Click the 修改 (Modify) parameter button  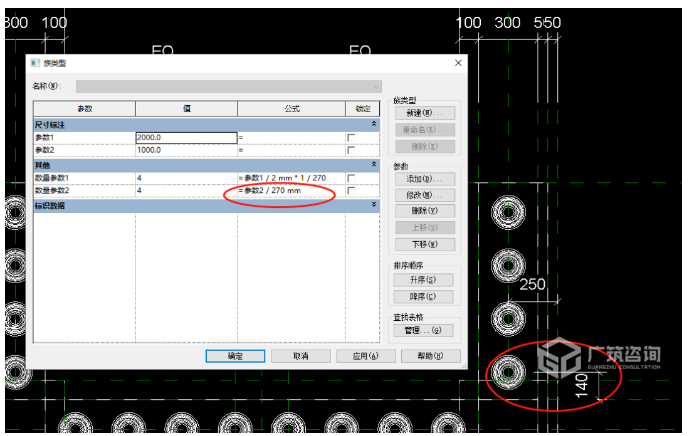425,195
